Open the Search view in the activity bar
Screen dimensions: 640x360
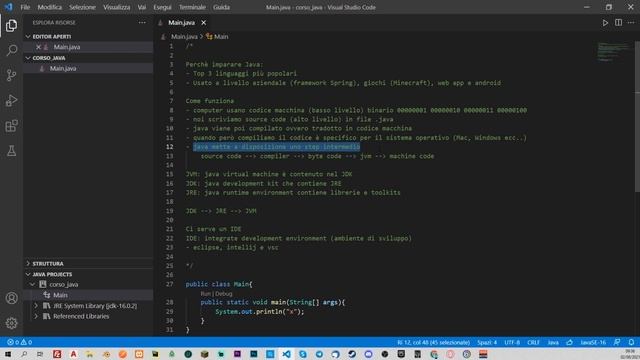coord(11,50)
